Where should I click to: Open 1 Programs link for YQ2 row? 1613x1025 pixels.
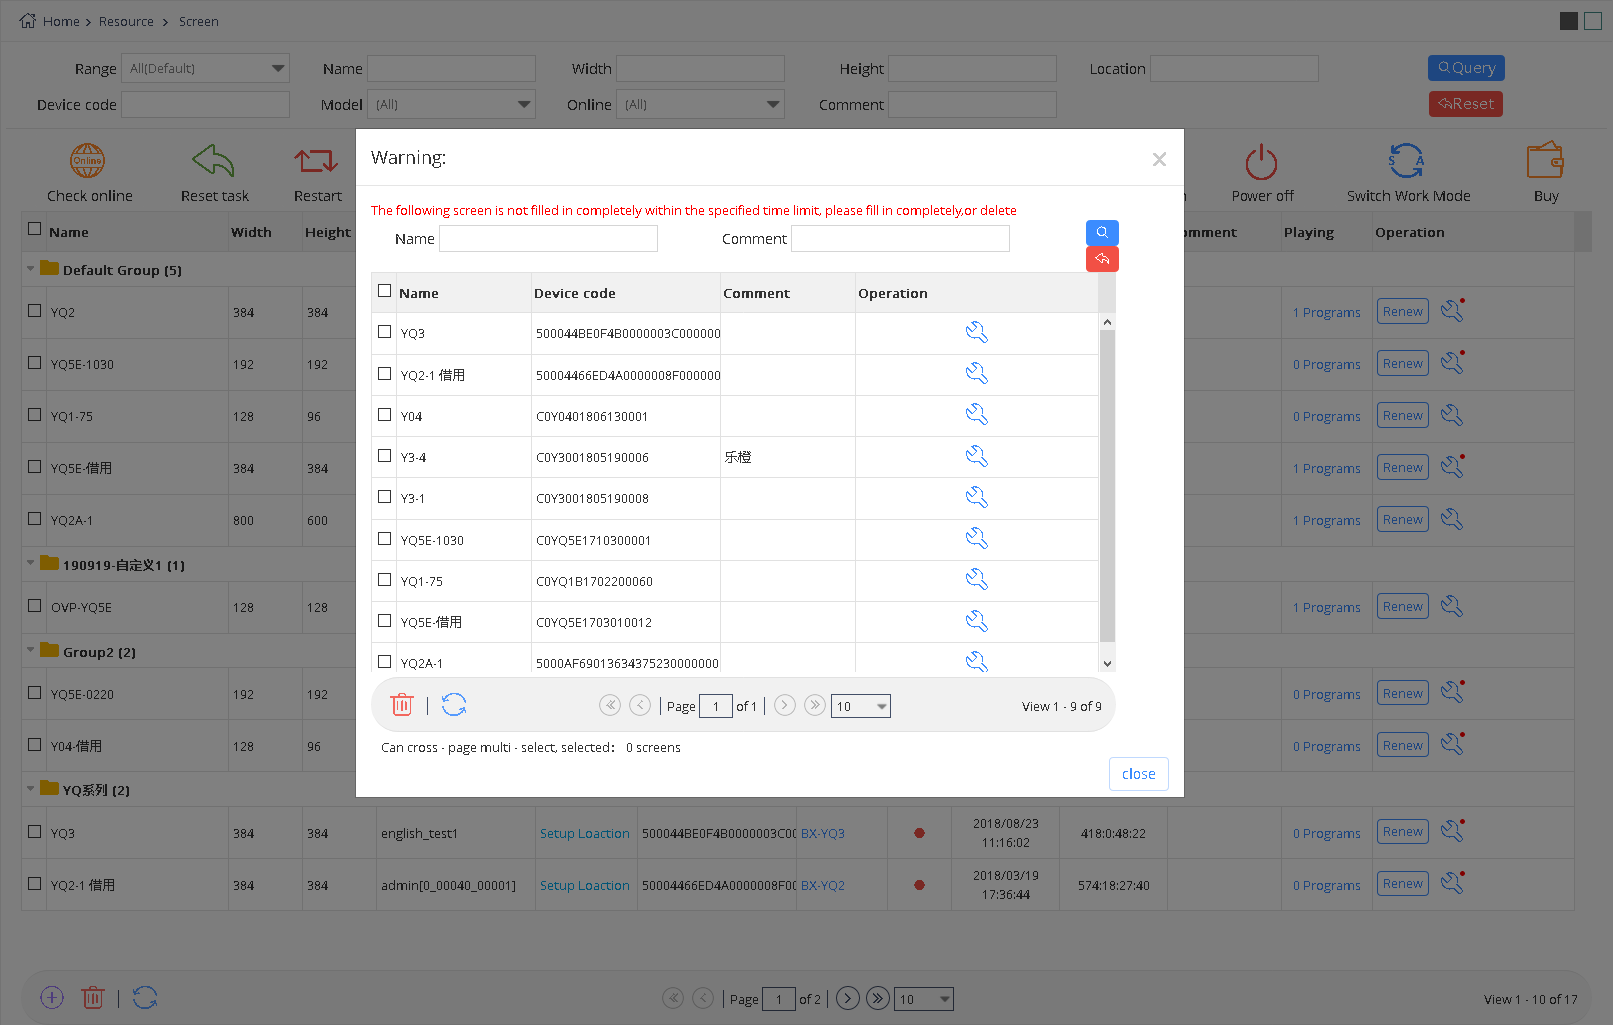tap(1326, 312)
